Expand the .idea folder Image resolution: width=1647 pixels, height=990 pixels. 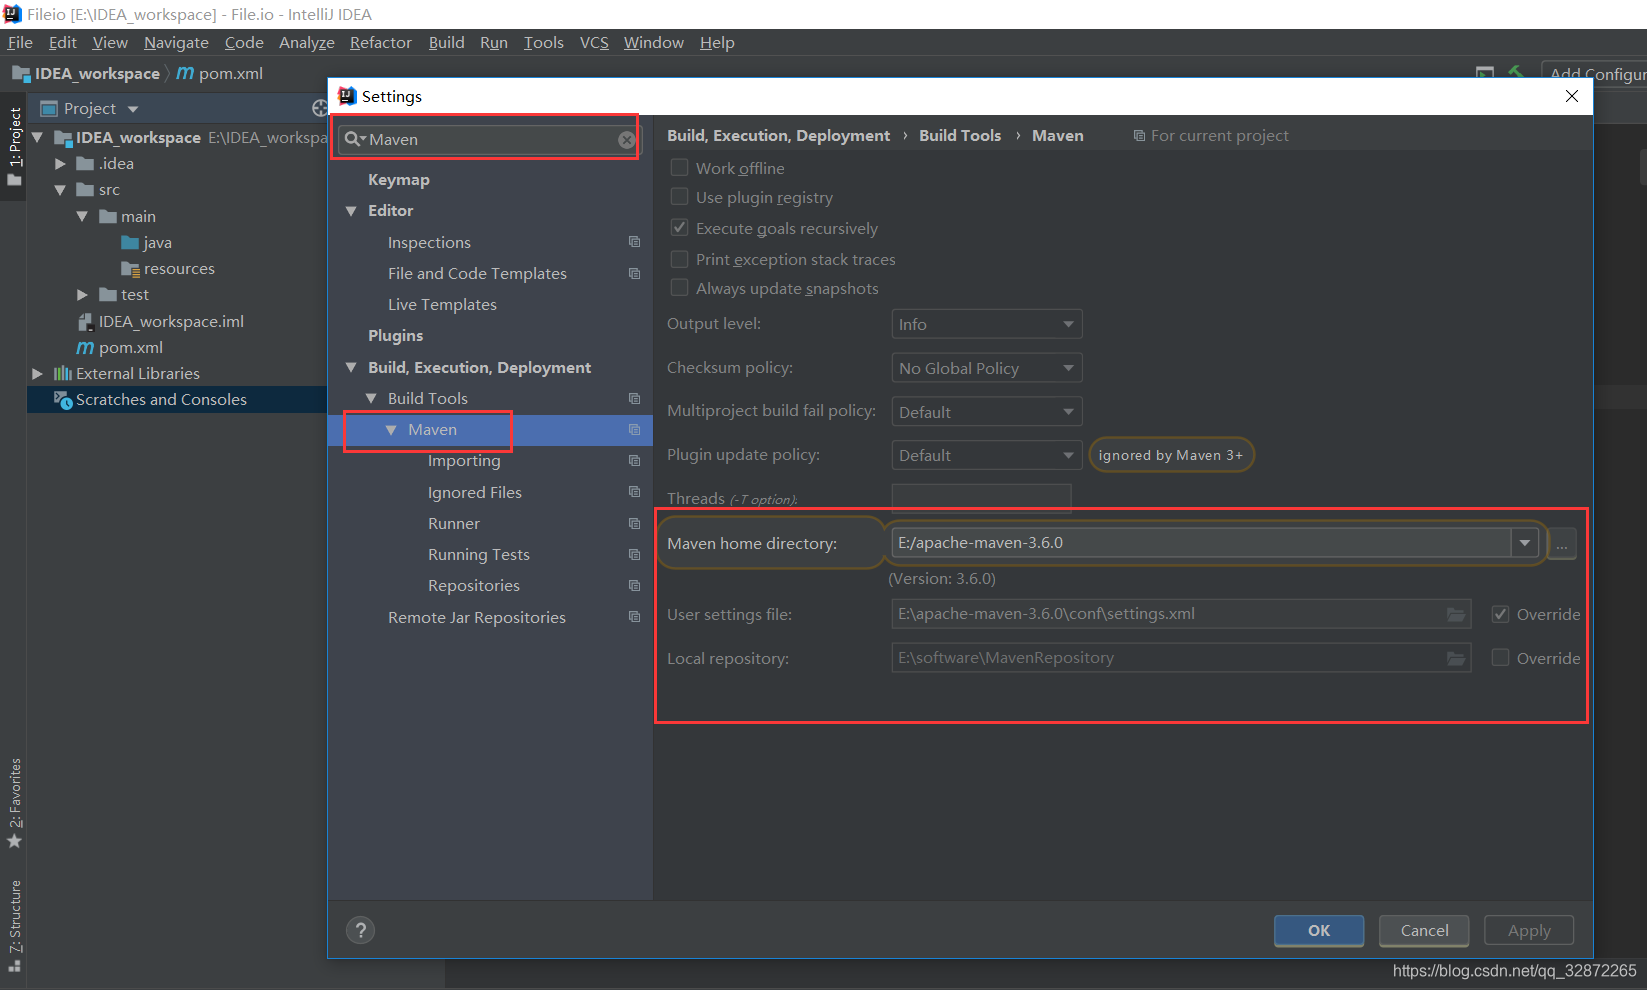tap(60, 163)
